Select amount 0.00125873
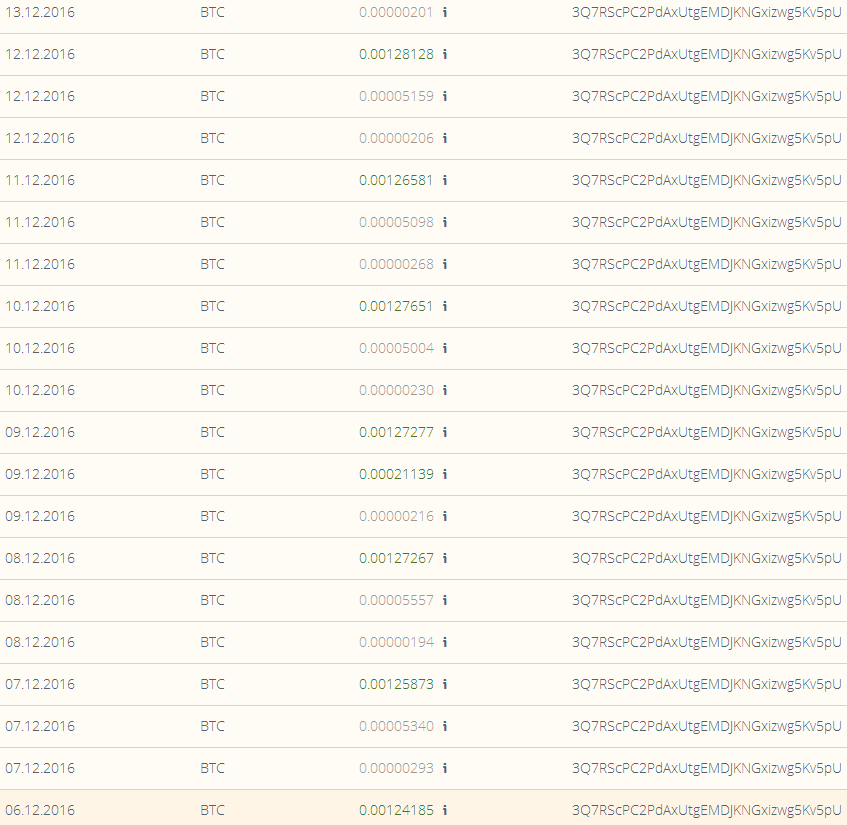The width and height of the screenshot is (847, 825). 396,684
